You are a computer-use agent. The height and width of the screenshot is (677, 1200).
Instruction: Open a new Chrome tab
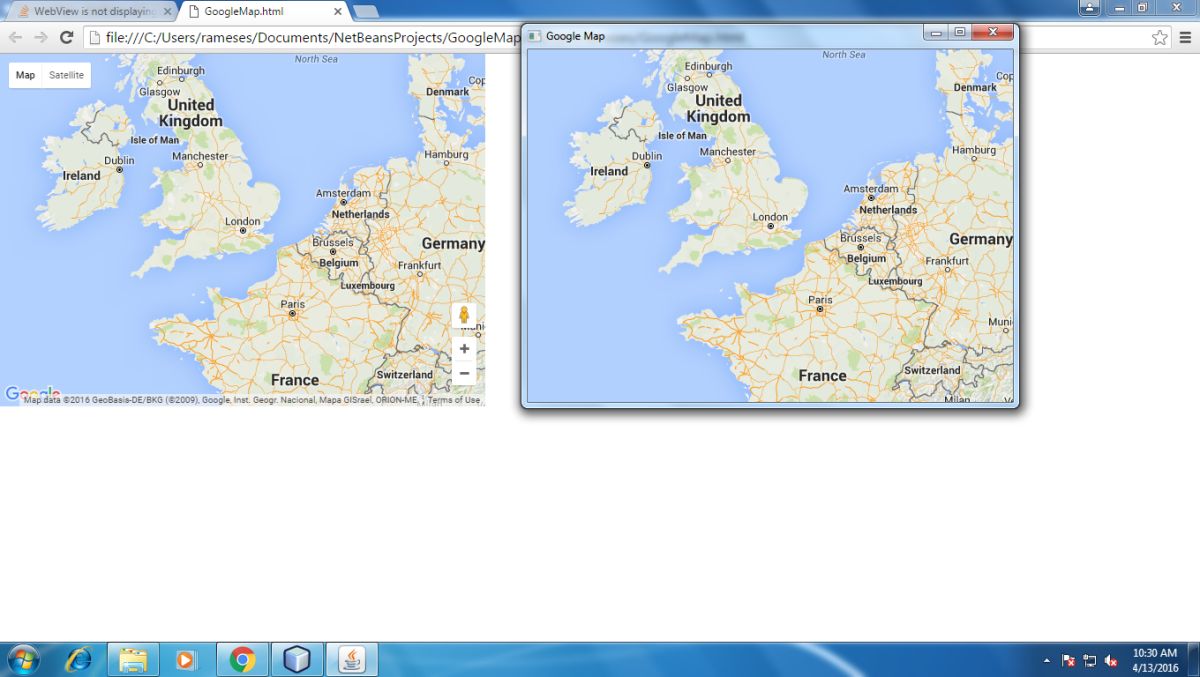[365, 12]
